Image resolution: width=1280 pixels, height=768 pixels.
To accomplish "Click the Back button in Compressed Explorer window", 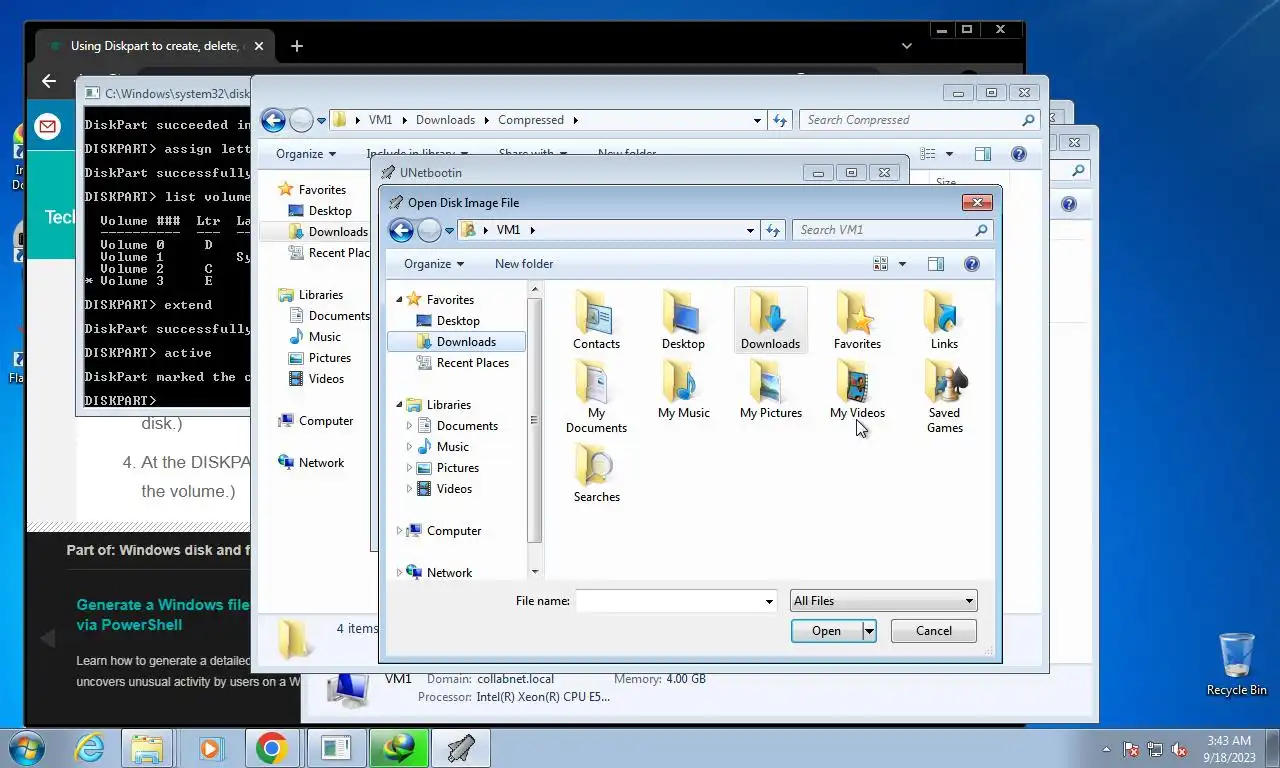I will point(273,121).
